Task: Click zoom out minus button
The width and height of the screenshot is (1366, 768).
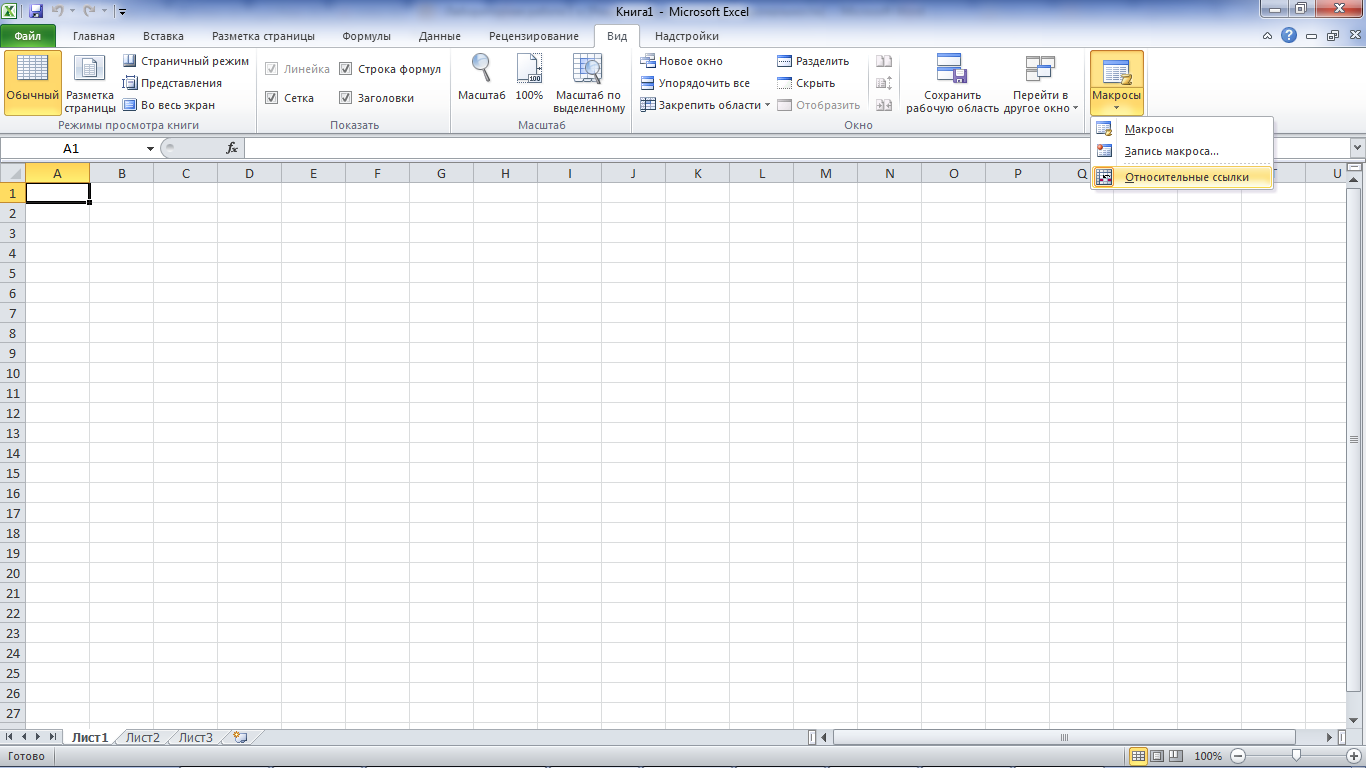Action: [1238, 756]
